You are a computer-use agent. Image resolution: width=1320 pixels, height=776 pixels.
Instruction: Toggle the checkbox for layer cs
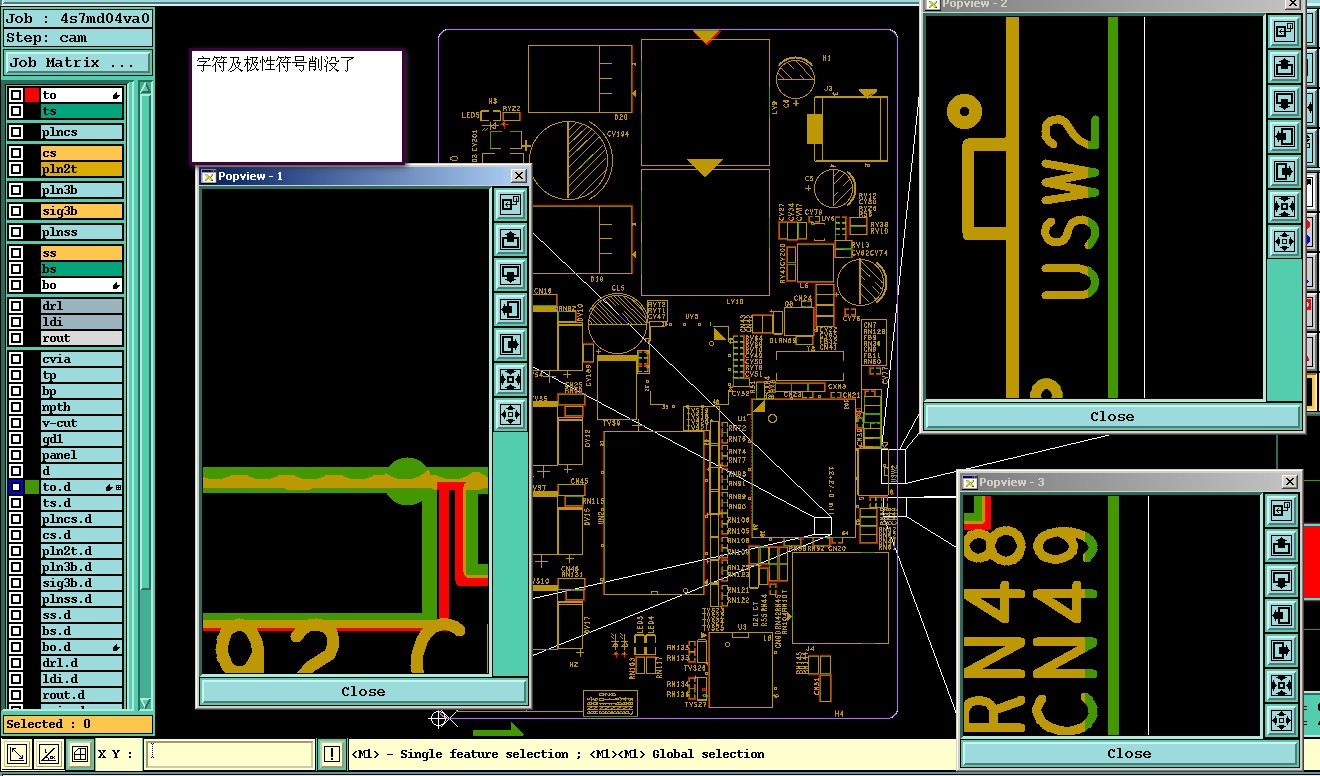(16, 153)
